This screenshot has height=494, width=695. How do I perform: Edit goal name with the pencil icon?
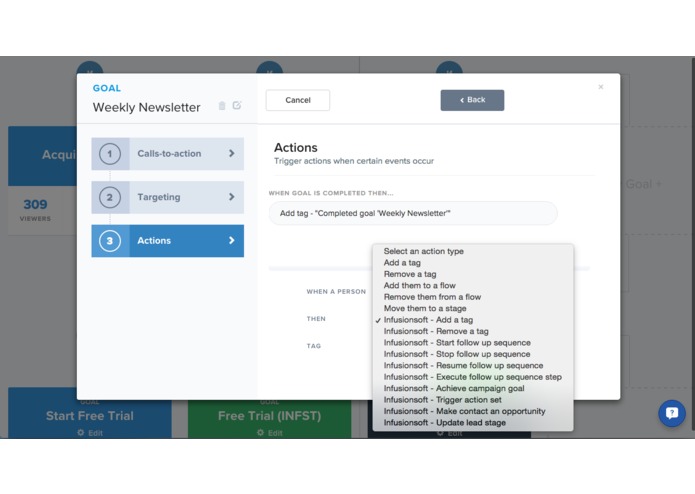[x=237, y=105]
